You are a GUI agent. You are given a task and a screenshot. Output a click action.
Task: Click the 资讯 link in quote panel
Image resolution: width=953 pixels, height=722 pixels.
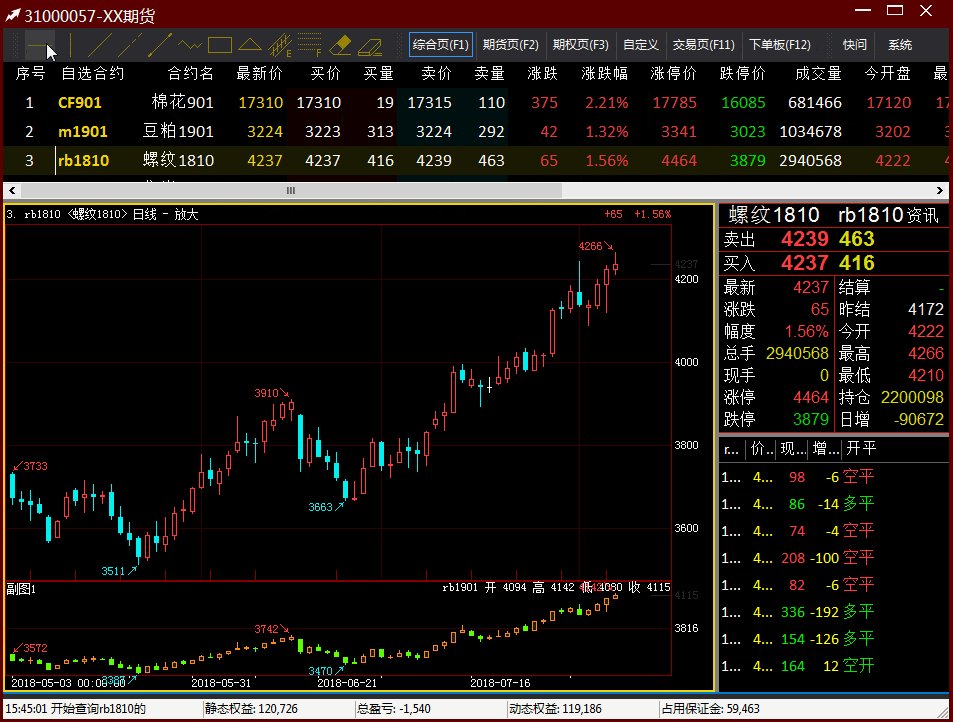923,215
